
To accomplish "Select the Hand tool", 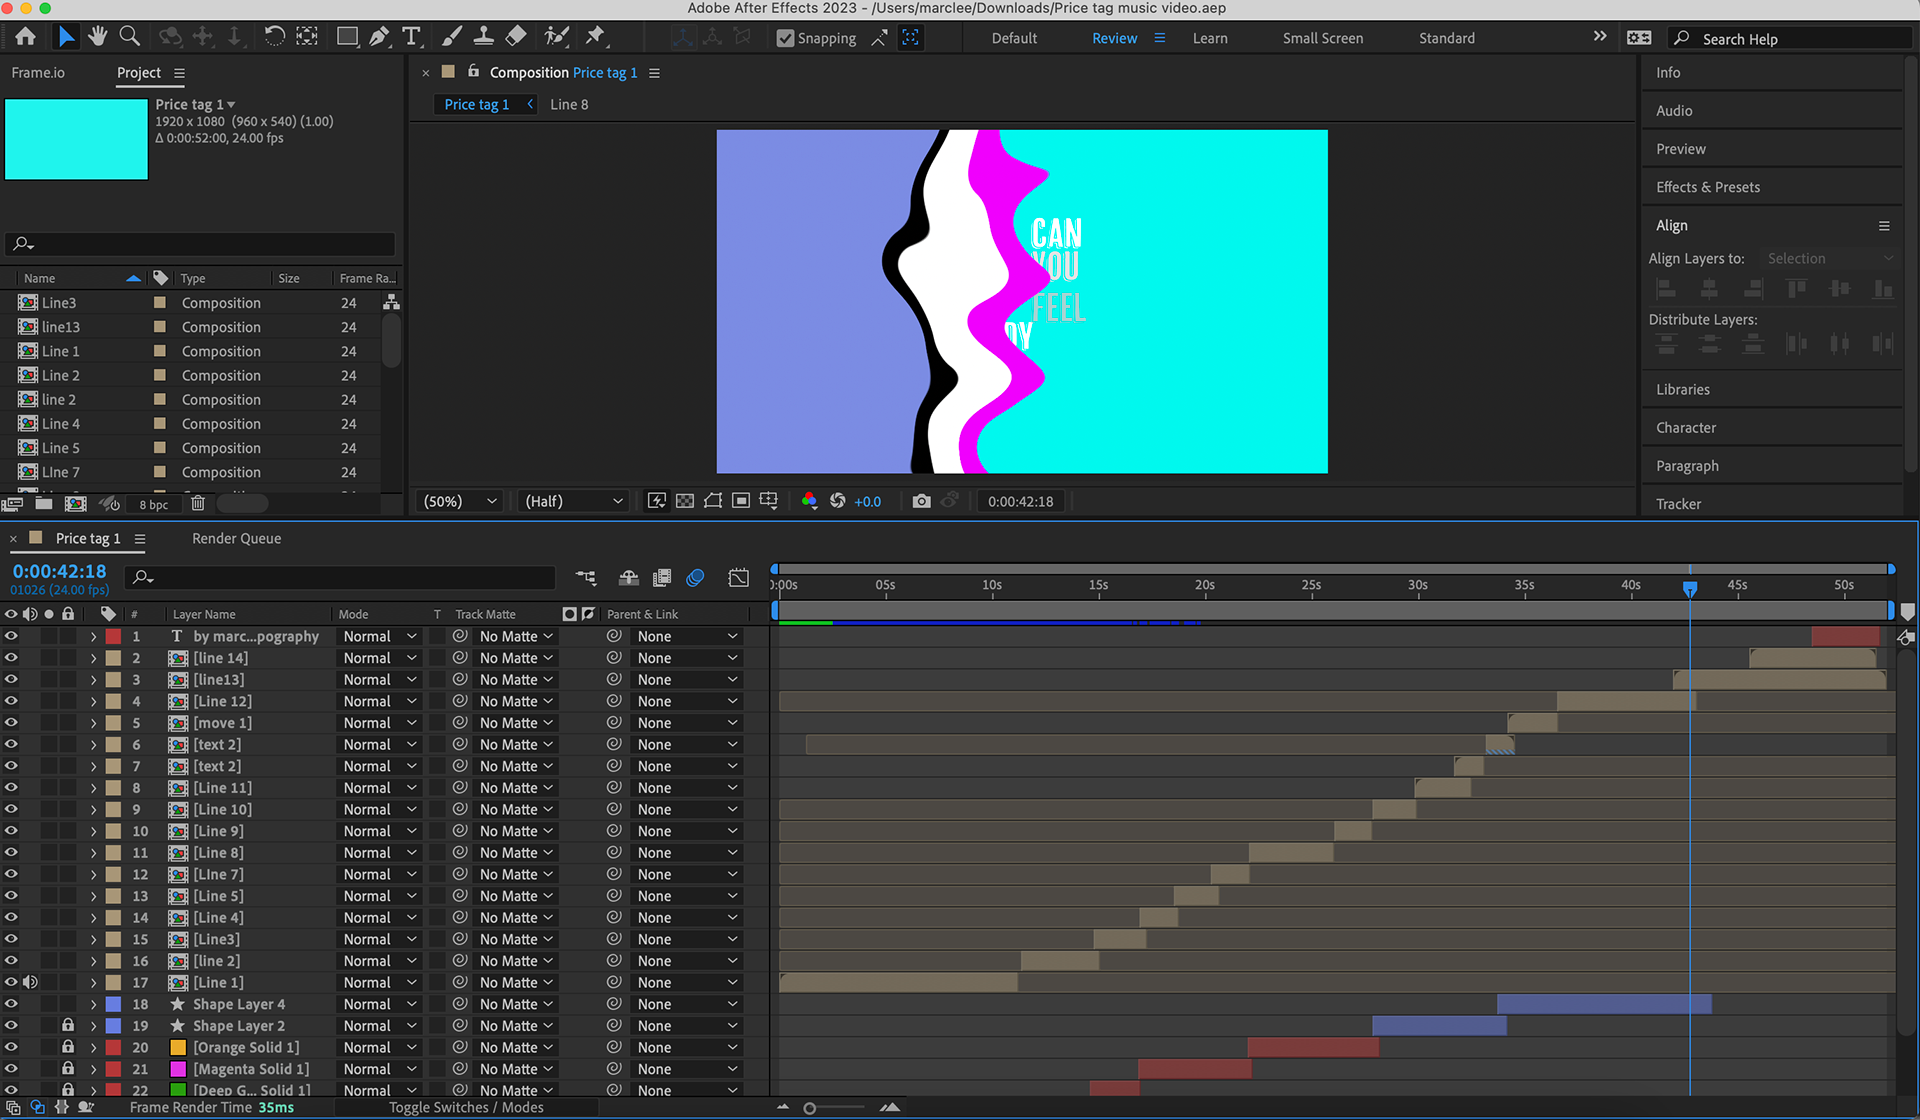I will 97,37.
